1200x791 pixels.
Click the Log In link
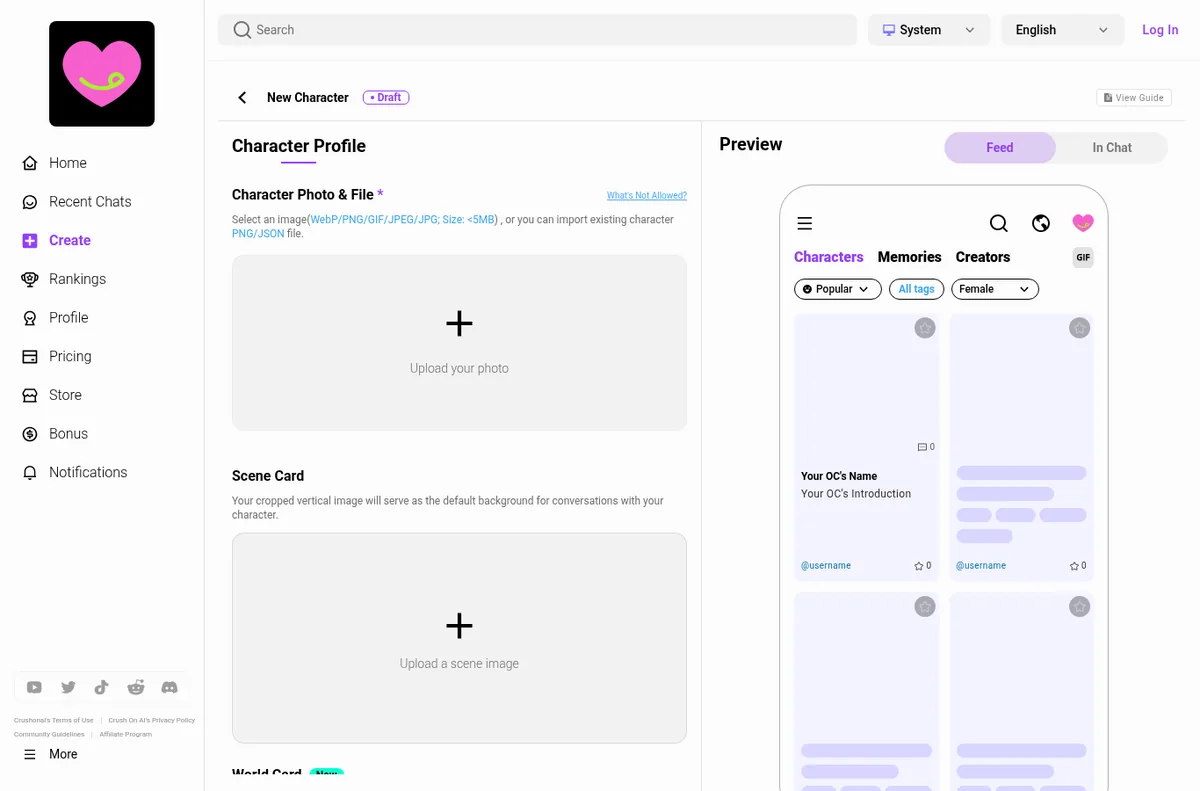(1160, 30)
